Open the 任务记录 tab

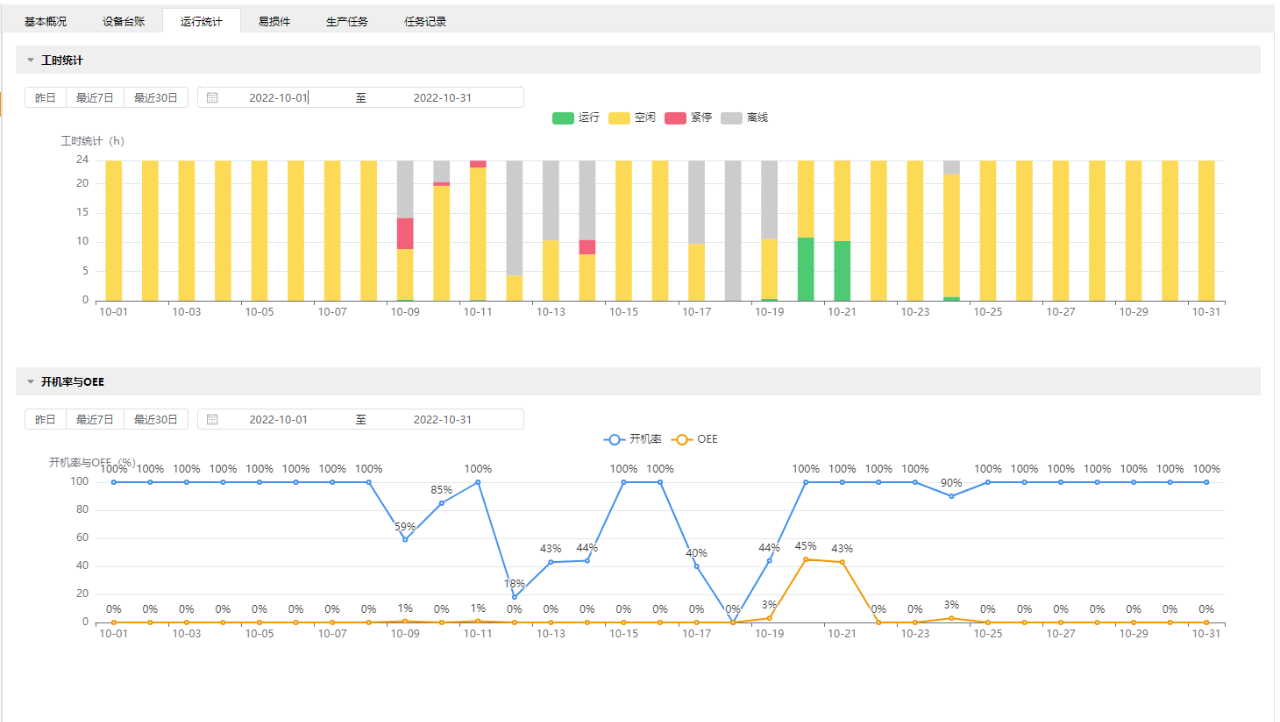425,21
